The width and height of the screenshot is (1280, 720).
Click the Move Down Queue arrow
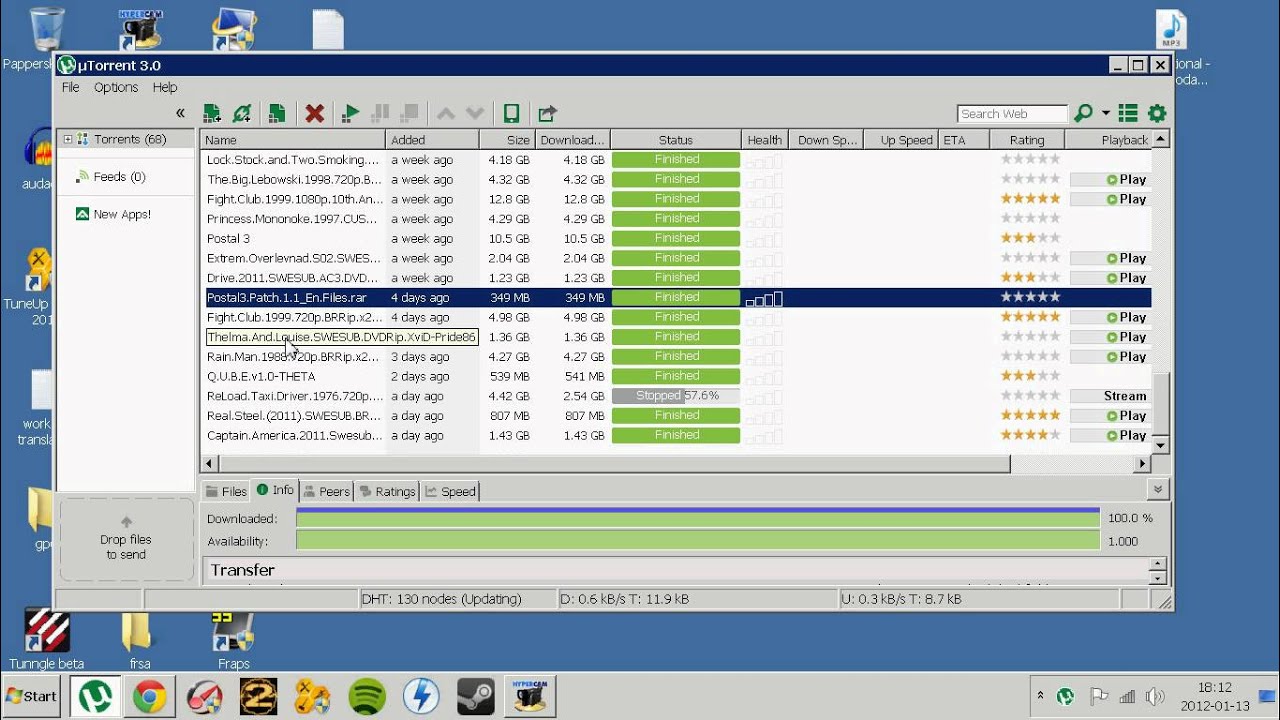point(475,113)
